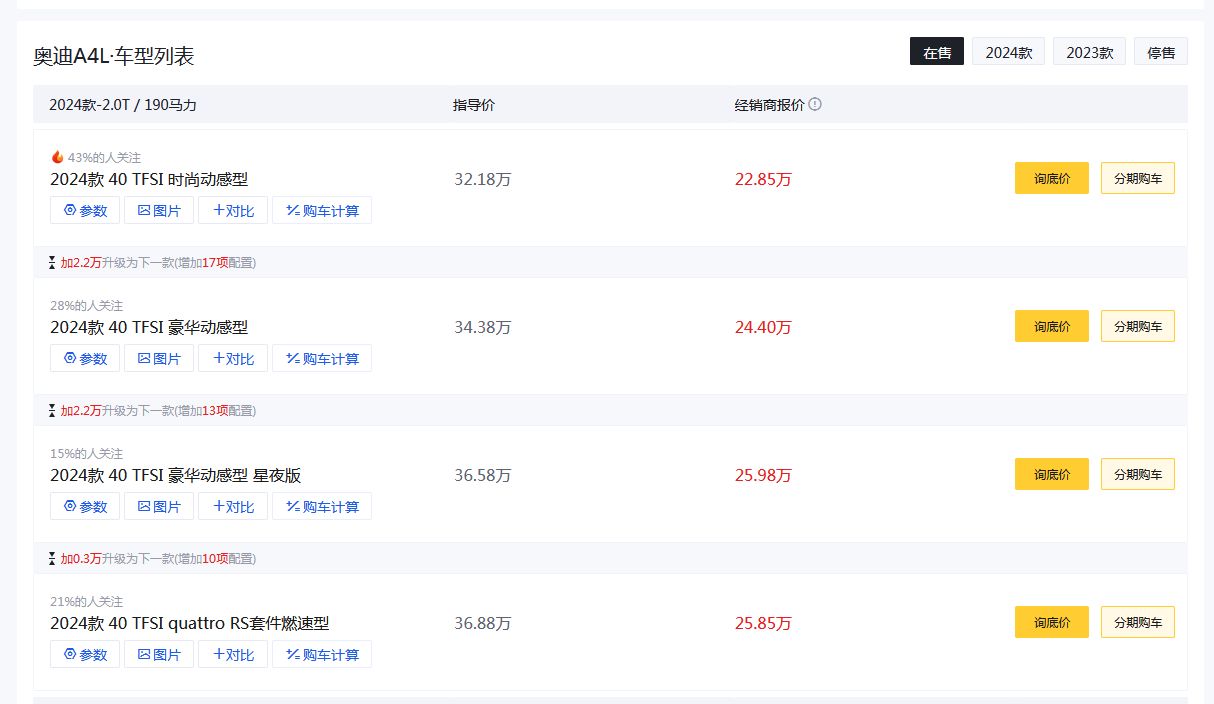Switch to the 2023款 tab

click(x=1089, y=52)
